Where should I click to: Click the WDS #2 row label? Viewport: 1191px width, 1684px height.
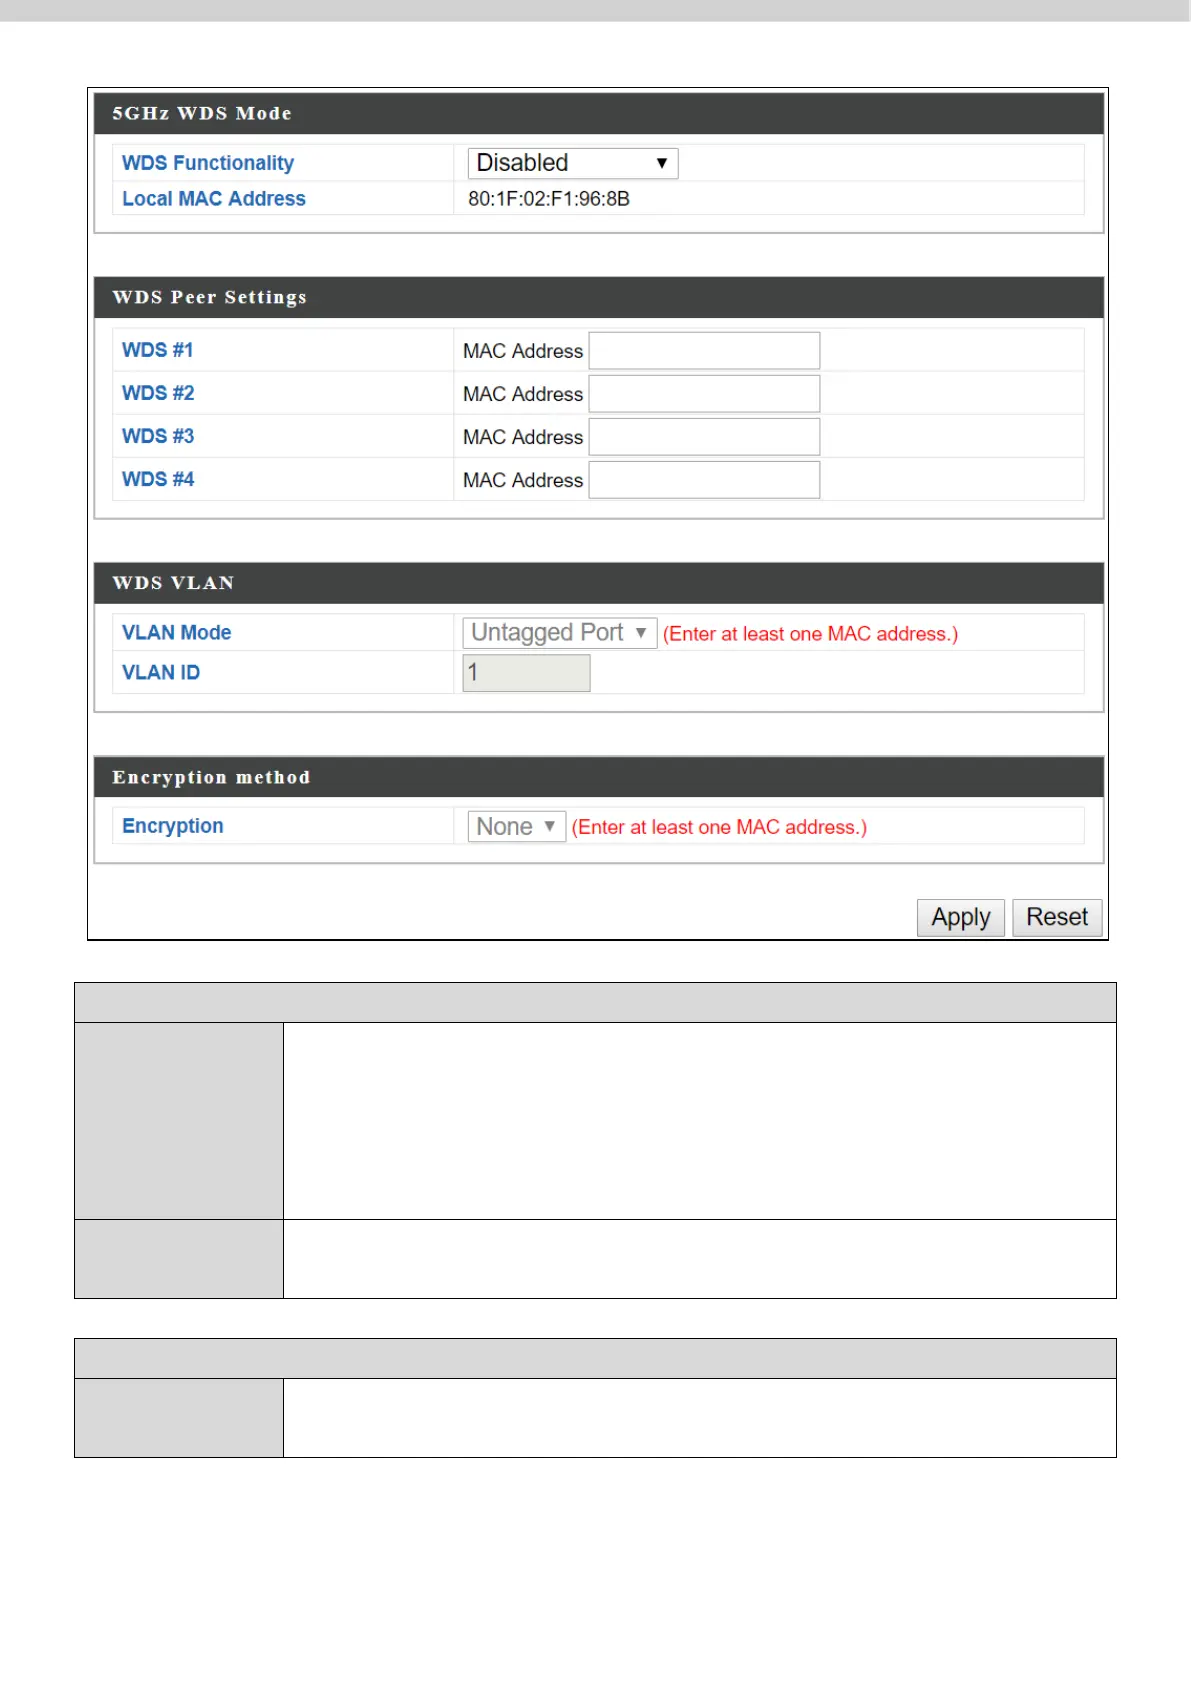click(158, 393)
